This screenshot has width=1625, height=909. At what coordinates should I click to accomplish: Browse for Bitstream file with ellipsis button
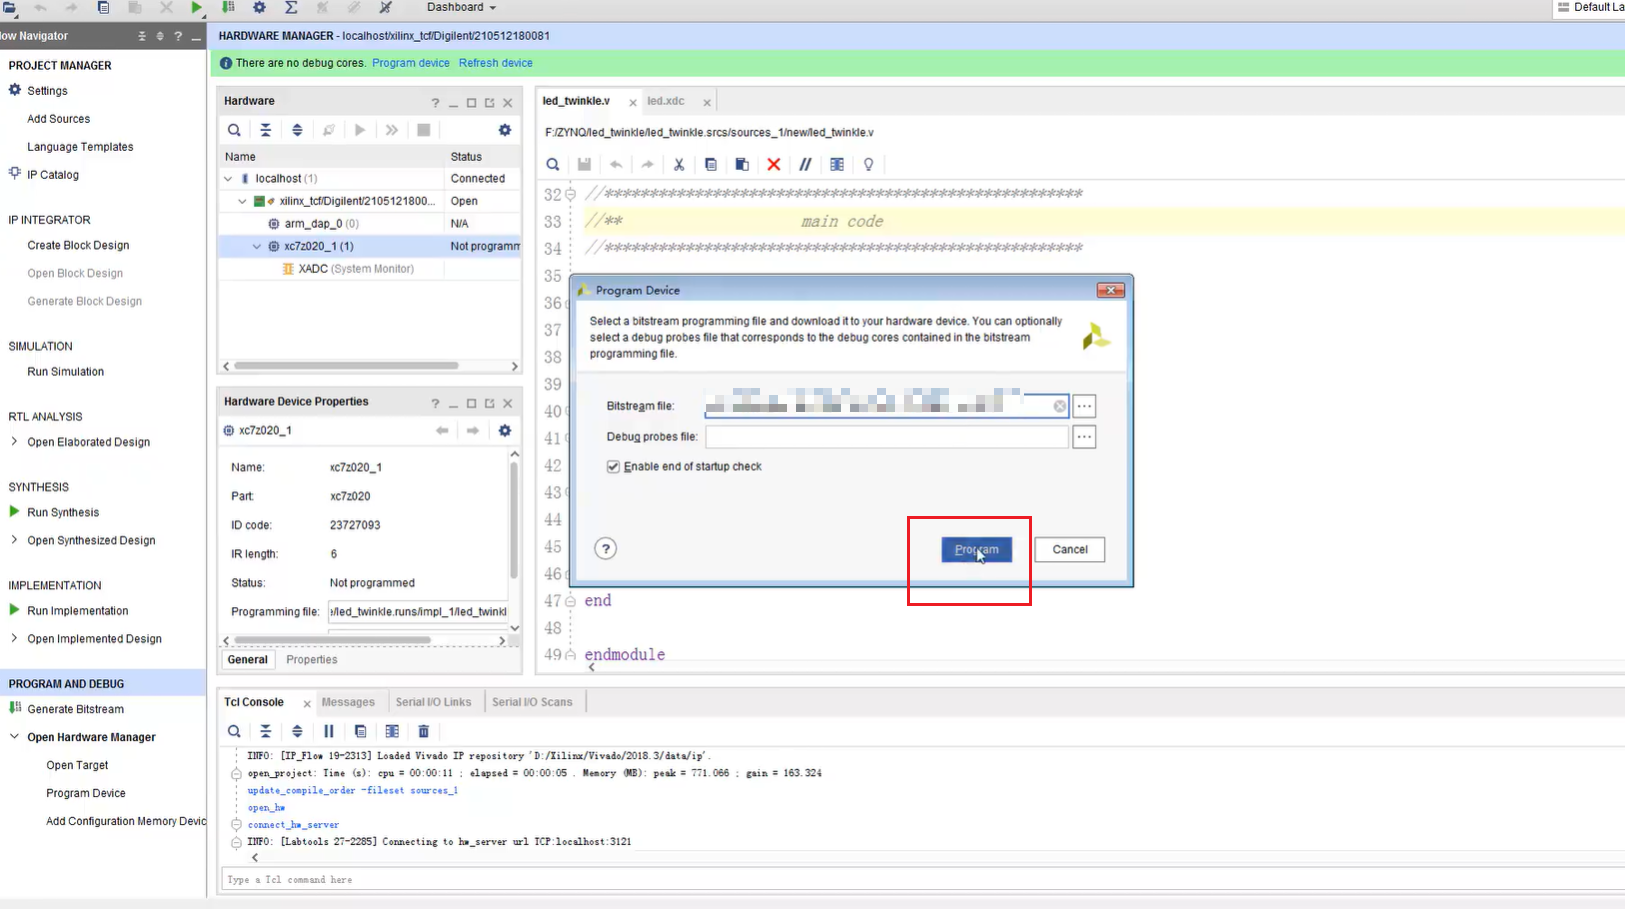[x=1084, y=406]
